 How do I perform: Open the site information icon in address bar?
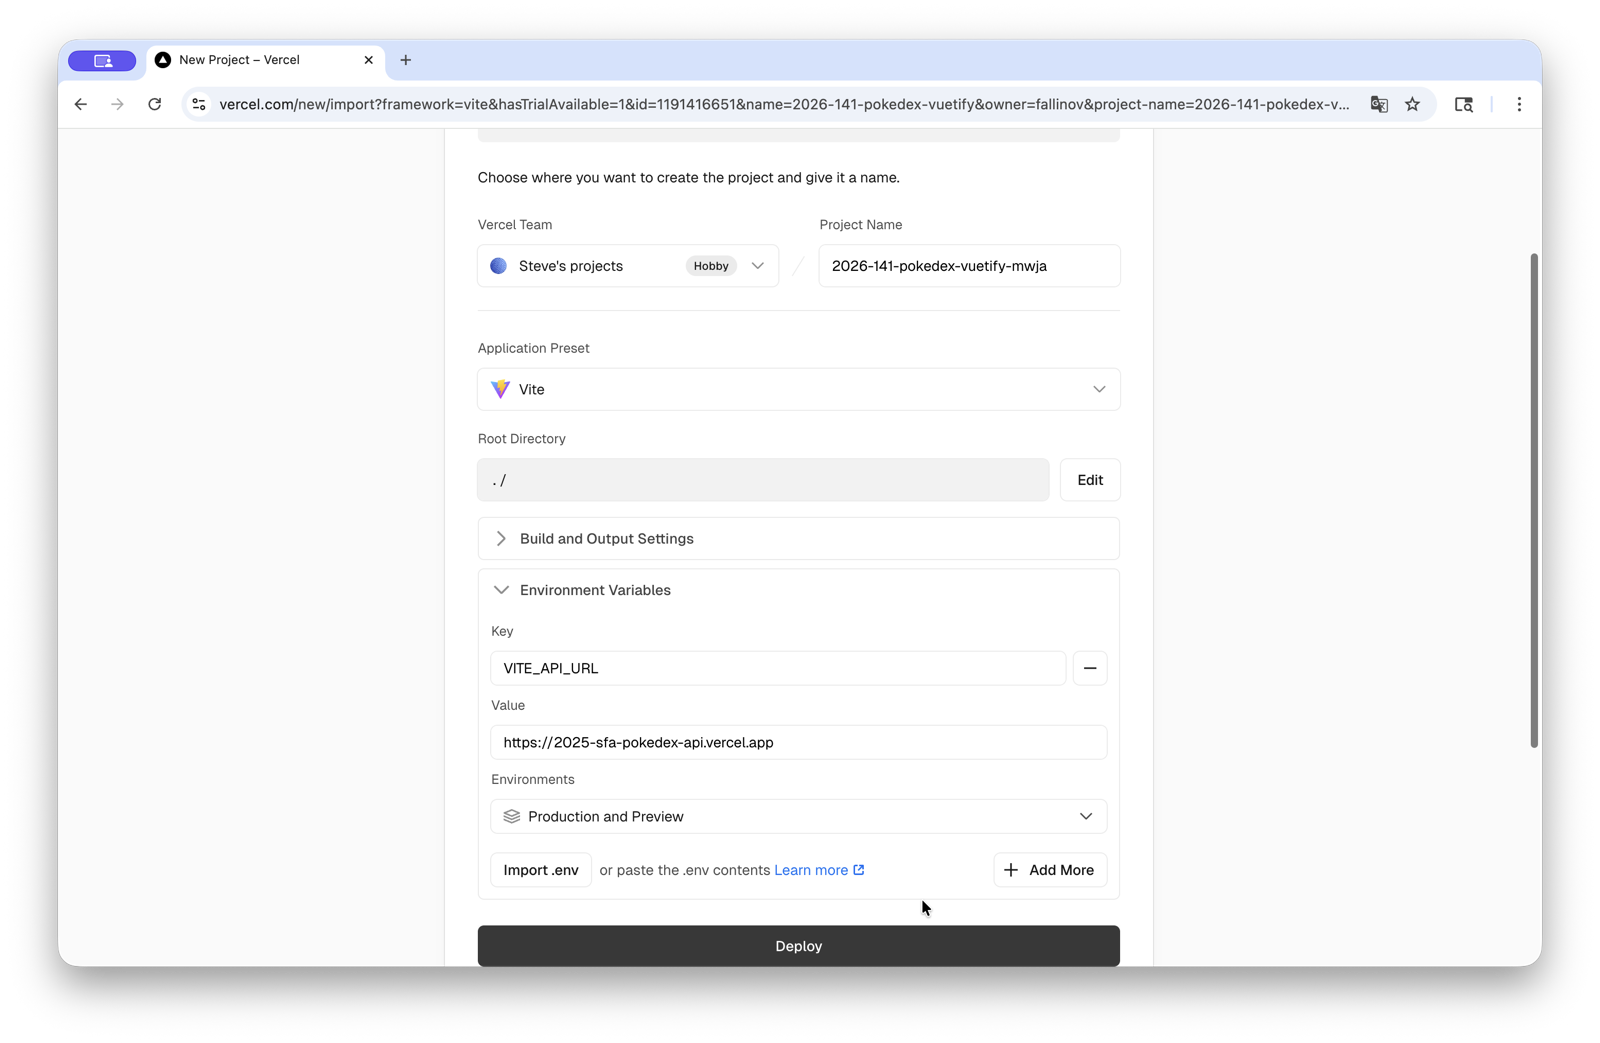198,103
